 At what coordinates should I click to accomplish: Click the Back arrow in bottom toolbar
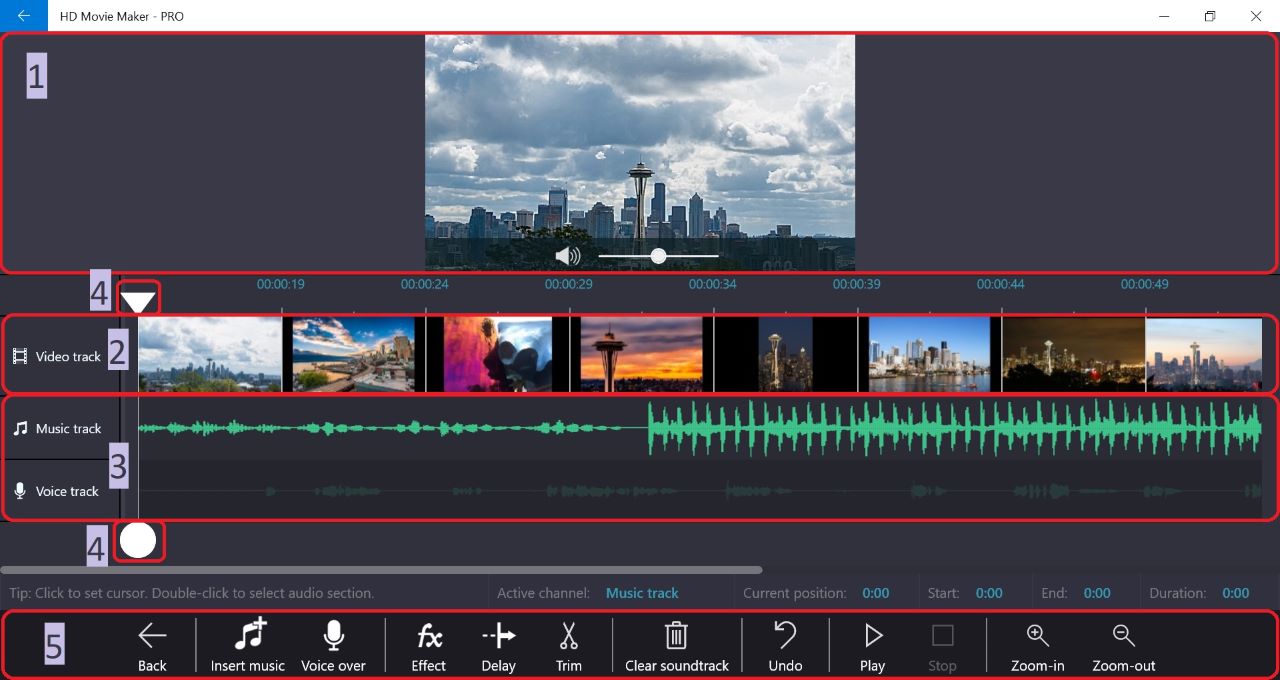click(152, 636)
